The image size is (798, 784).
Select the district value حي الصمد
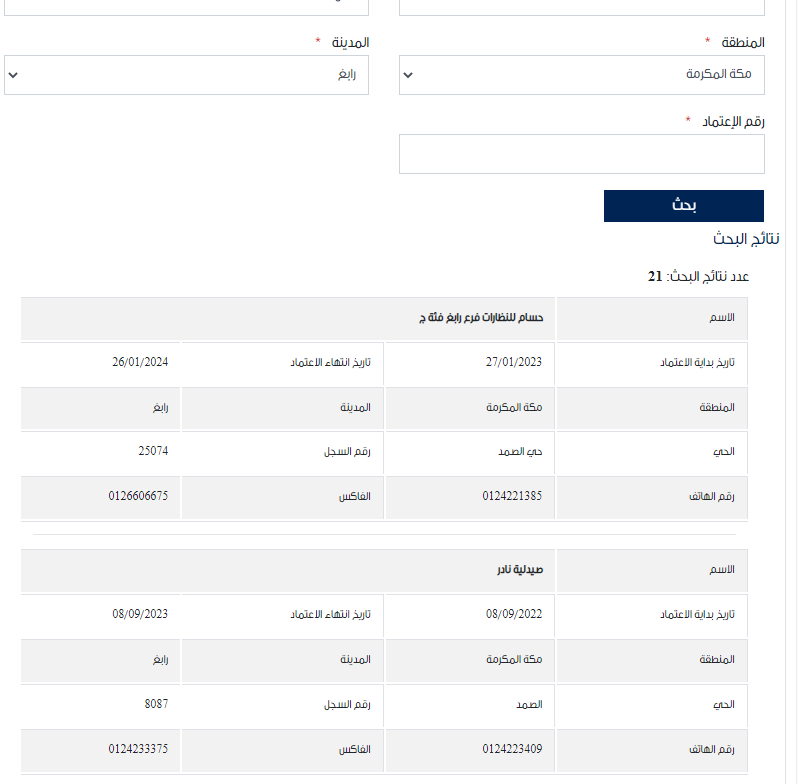(x=520, y=452)
